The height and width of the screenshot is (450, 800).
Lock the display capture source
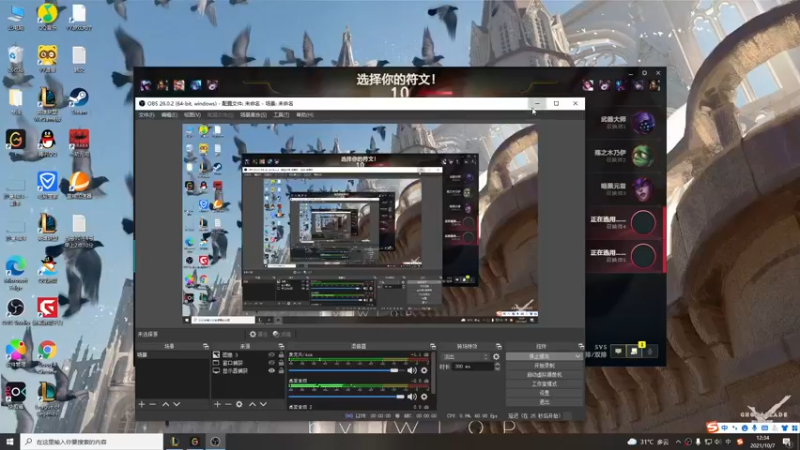[x=281, y=371]
